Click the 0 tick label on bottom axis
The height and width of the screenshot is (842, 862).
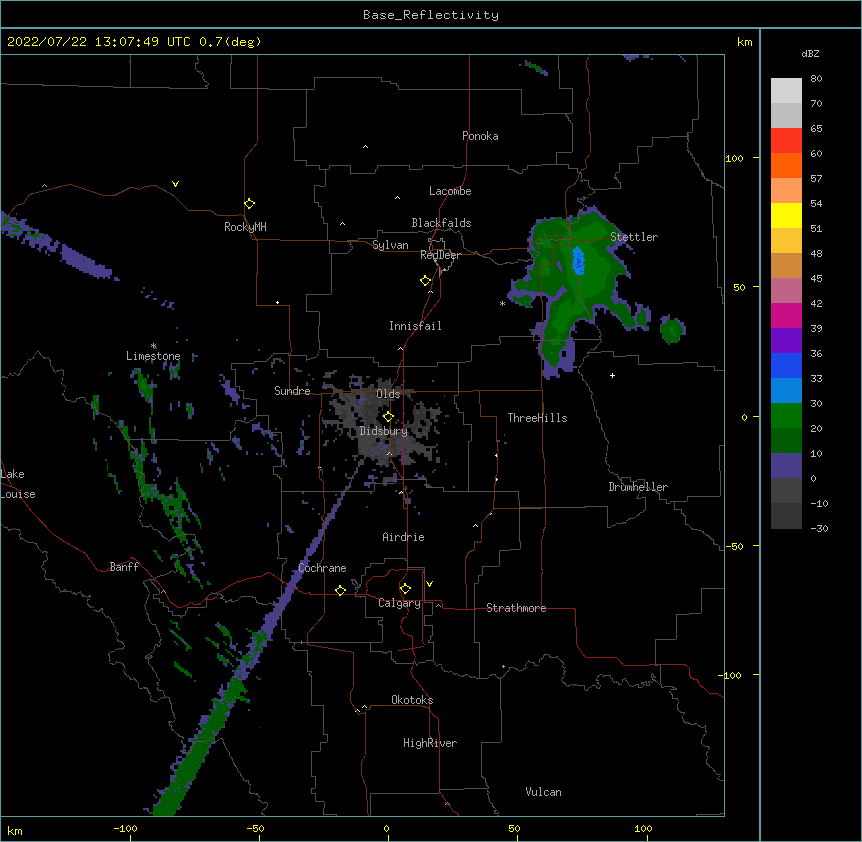(386, 829)
